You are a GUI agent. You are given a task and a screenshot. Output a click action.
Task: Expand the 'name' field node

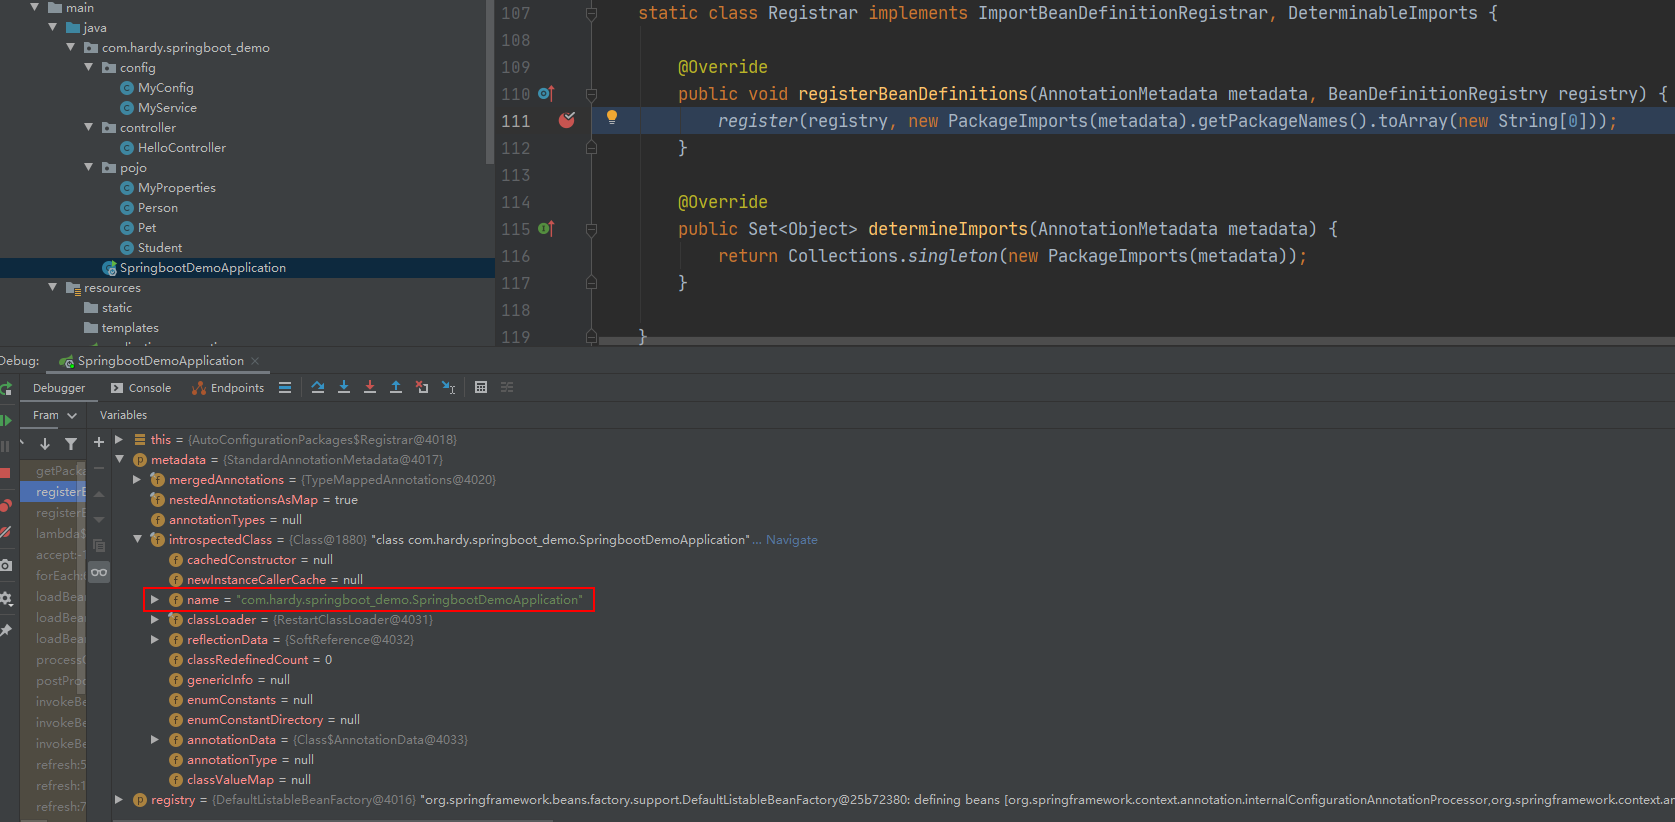(155, 600)
